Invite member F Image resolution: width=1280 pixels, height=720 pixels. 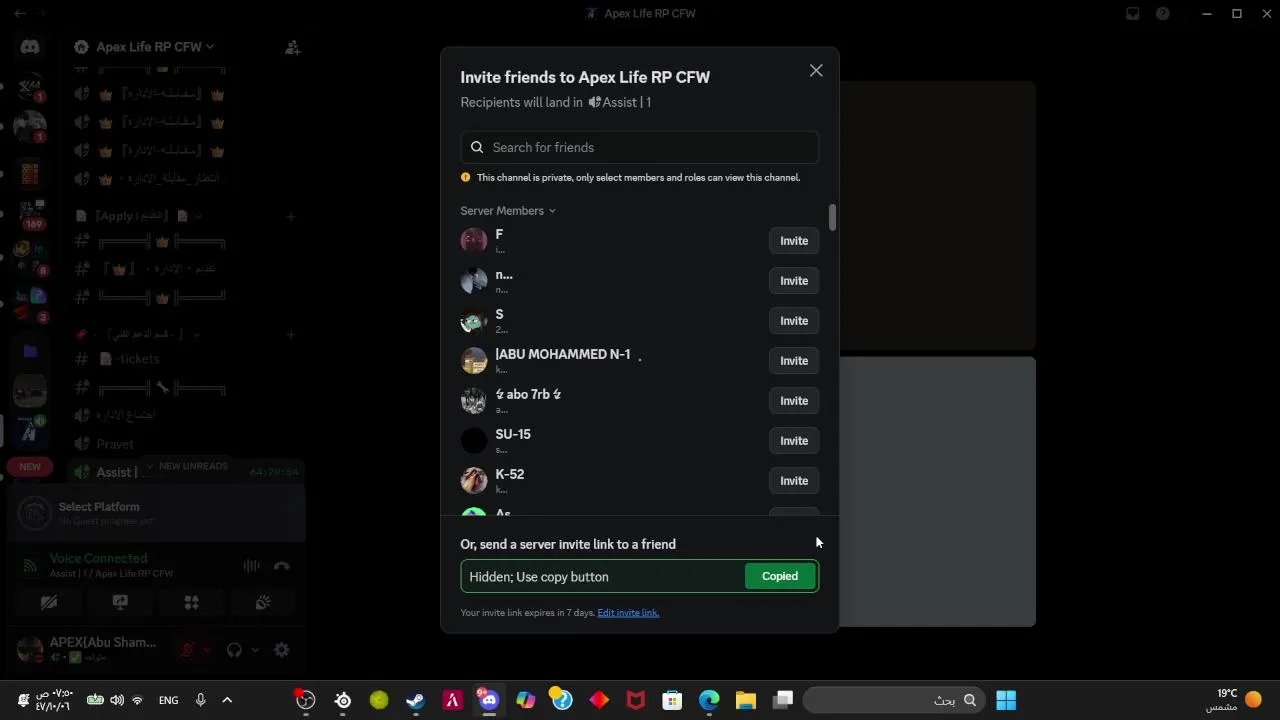pyautogui.click(x=794, y=241)
